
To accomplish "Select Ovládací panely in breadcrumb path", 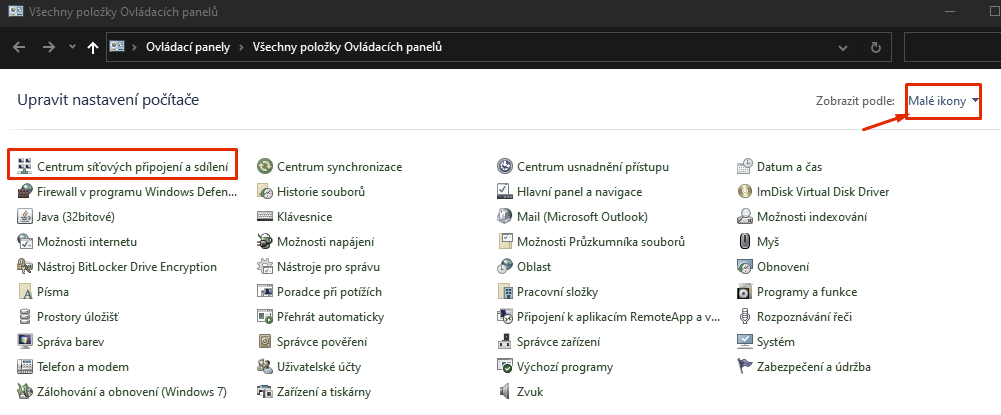I will coord(188,47).
